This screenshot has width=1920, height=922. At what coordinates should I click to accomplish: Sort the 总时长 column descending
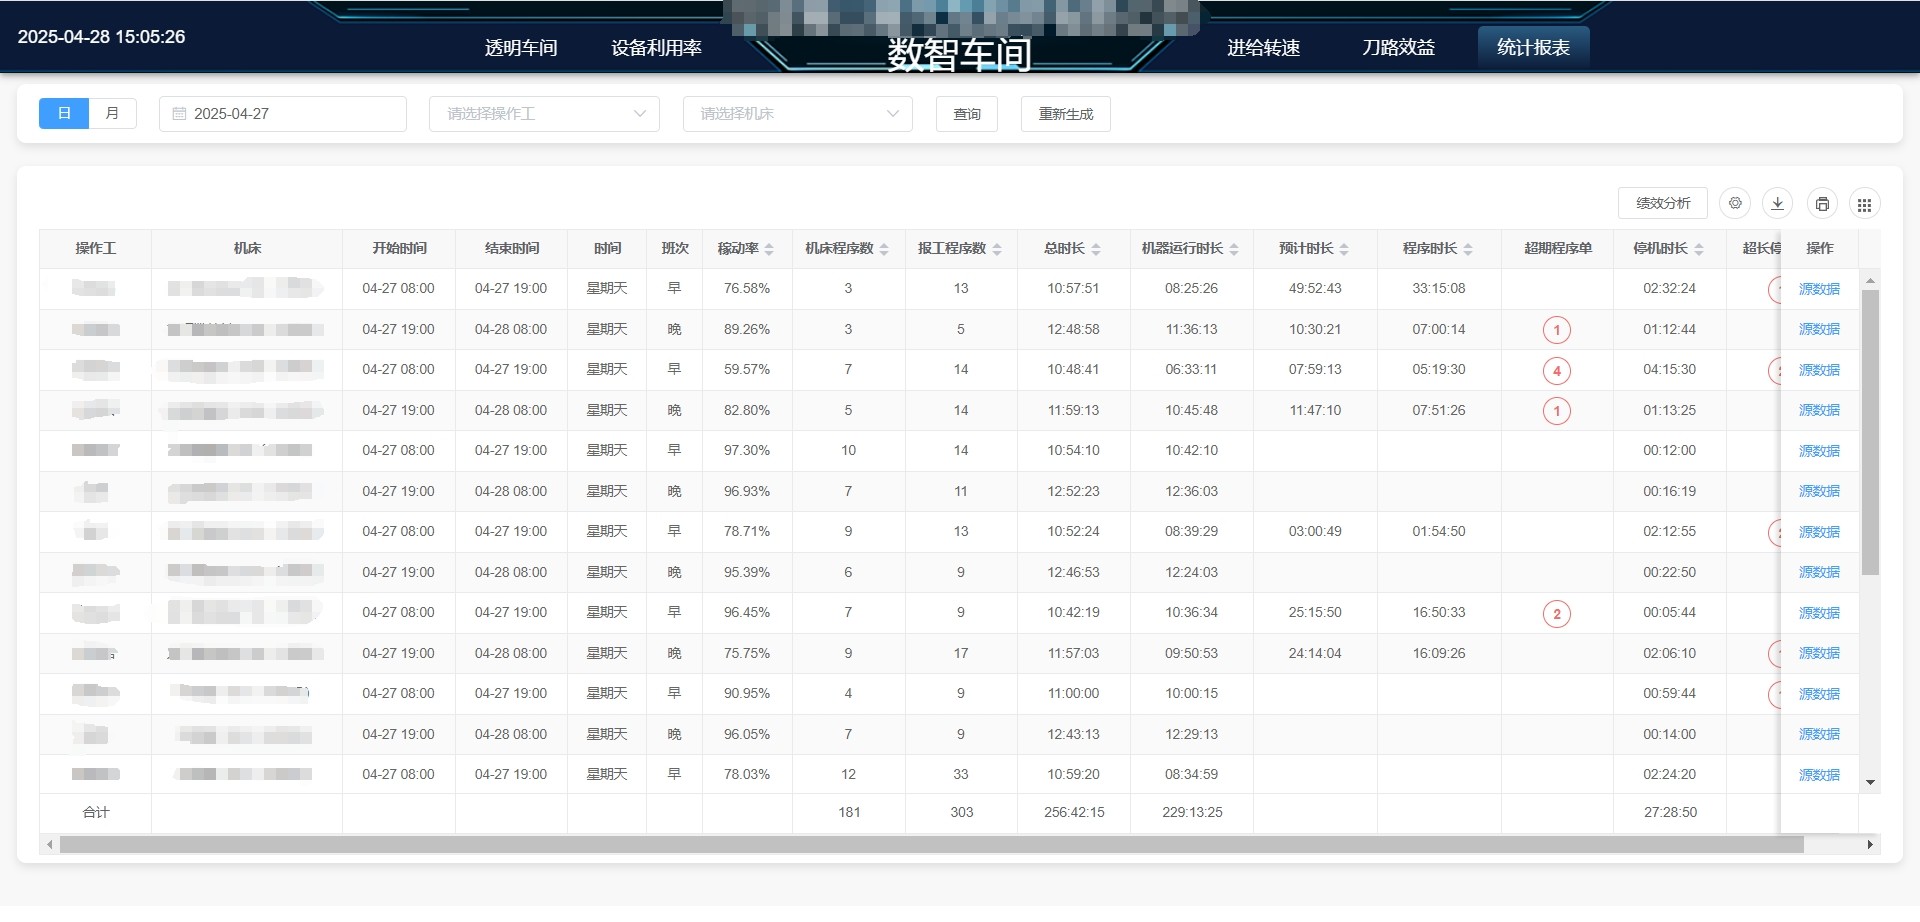pyautogui.click(x=1097, y=253)
